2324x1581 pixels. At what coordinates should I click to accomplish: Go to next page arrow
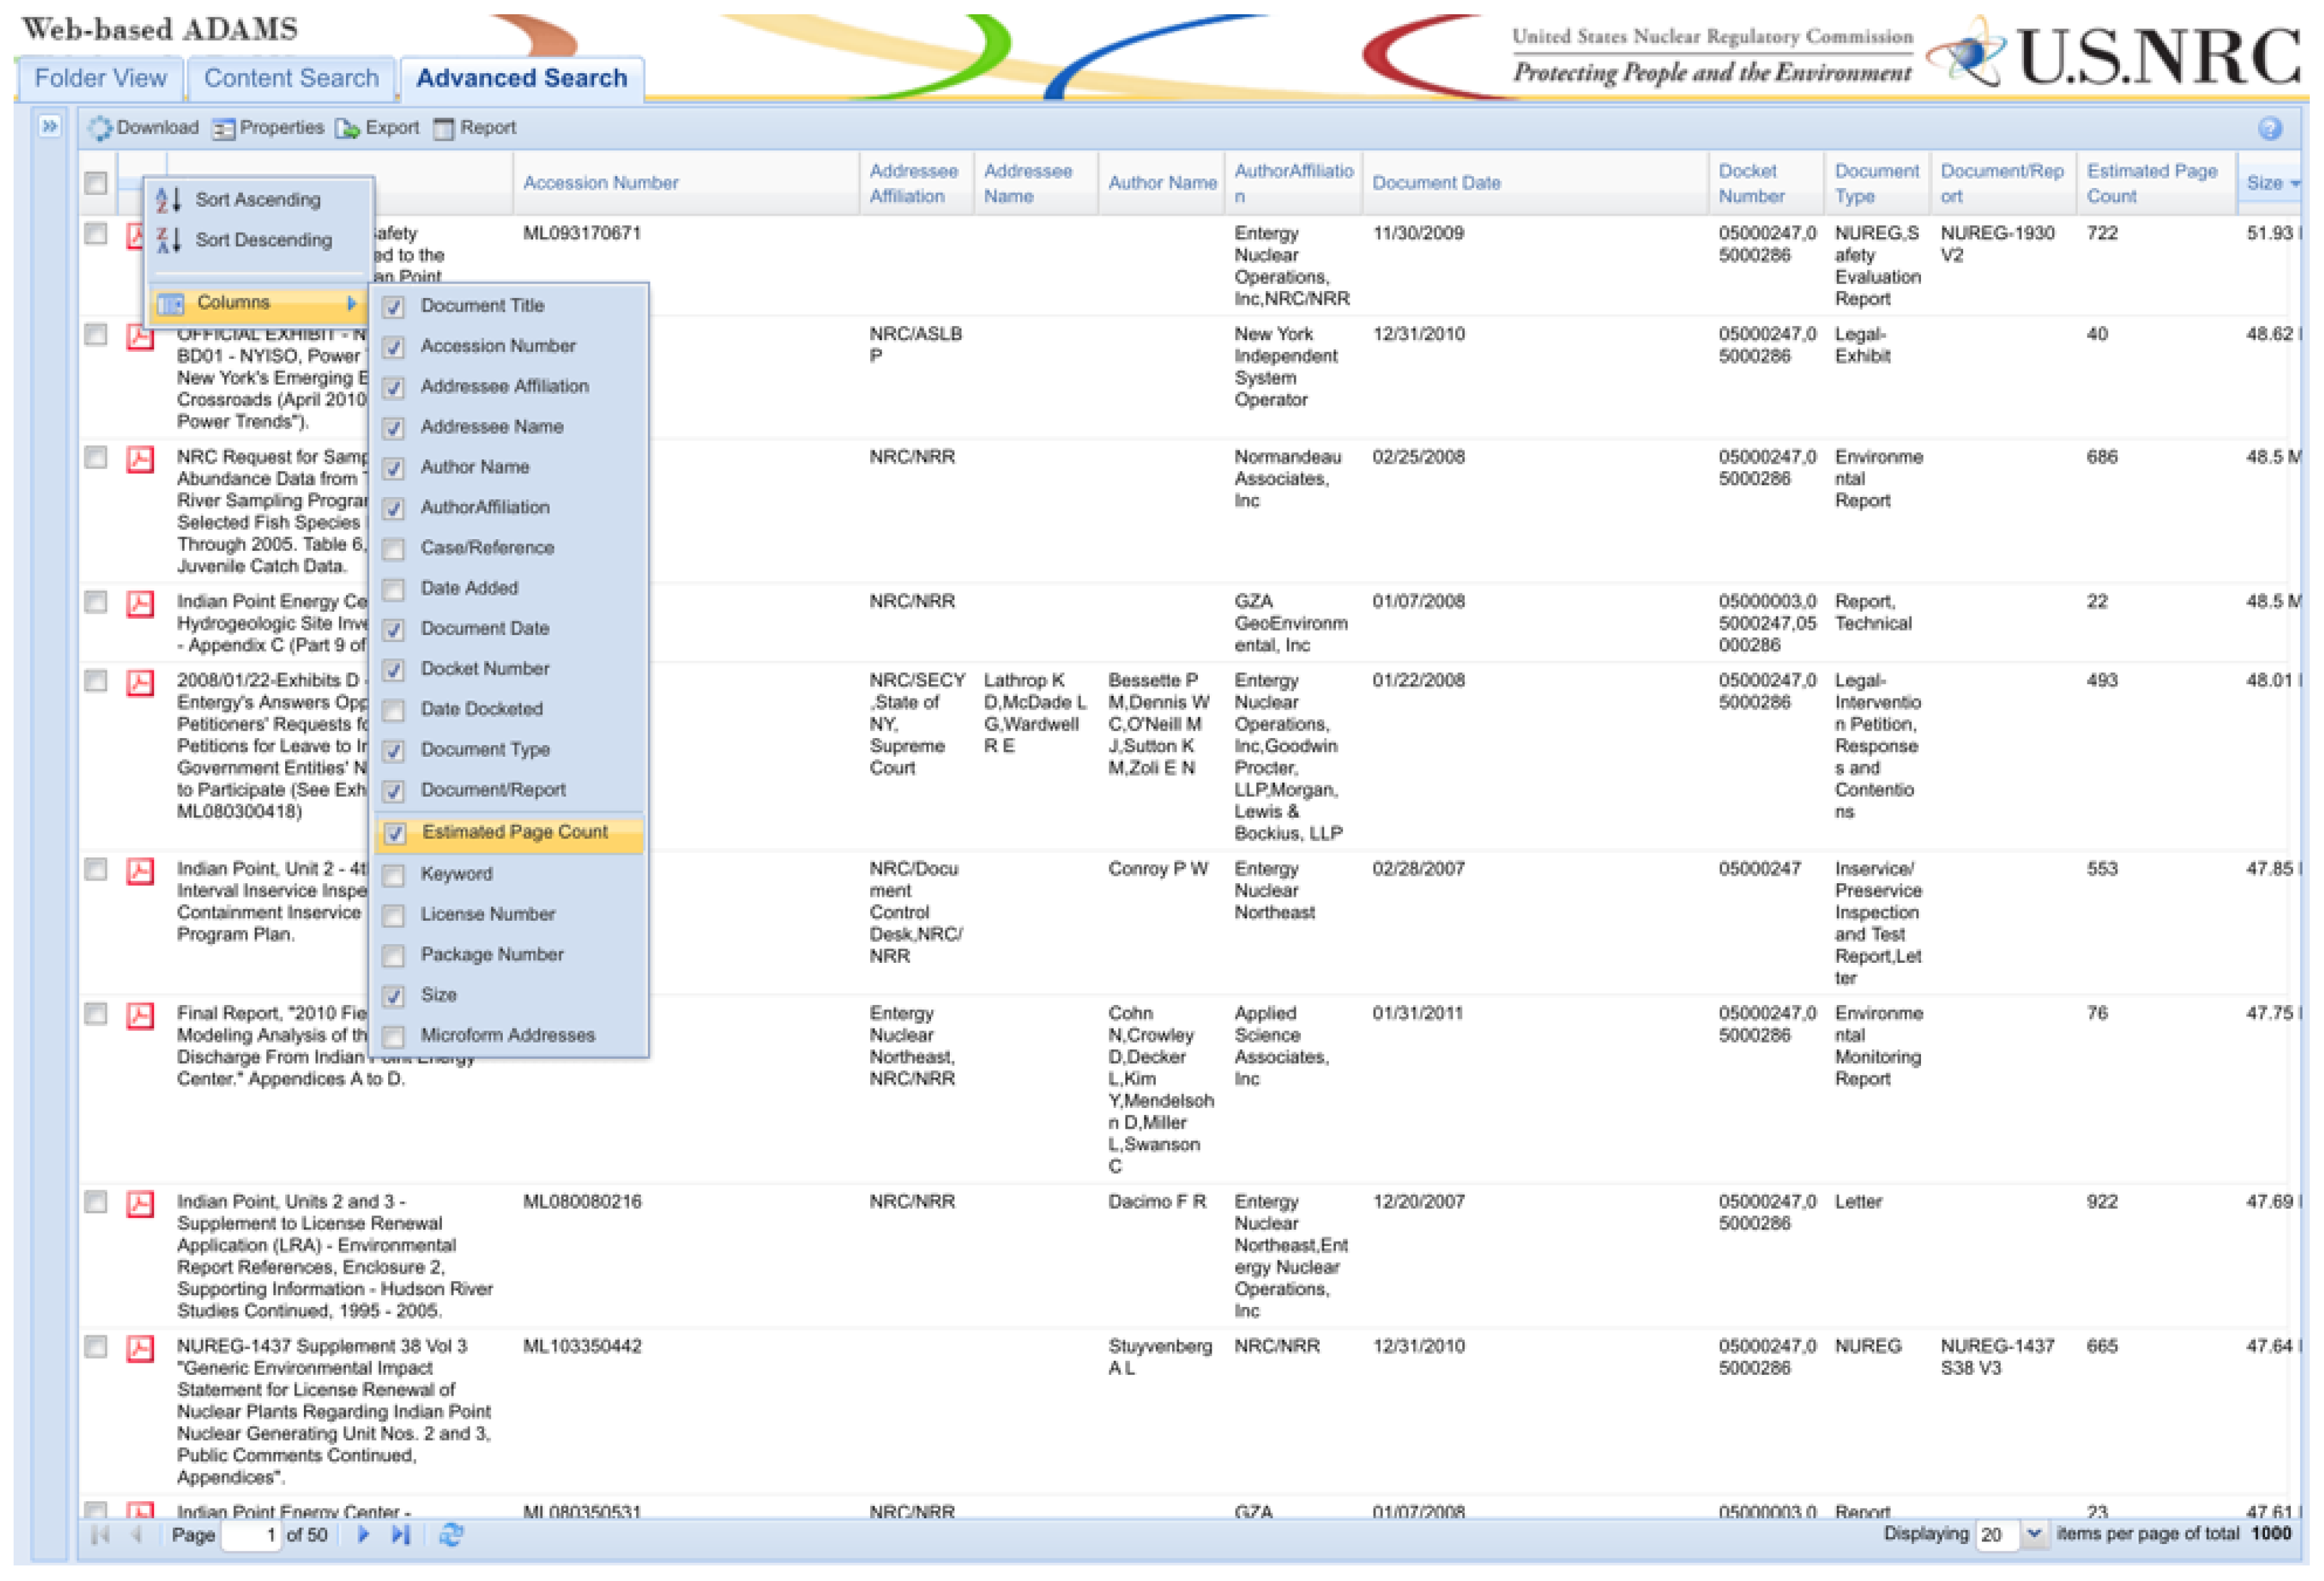point(364,1534)
